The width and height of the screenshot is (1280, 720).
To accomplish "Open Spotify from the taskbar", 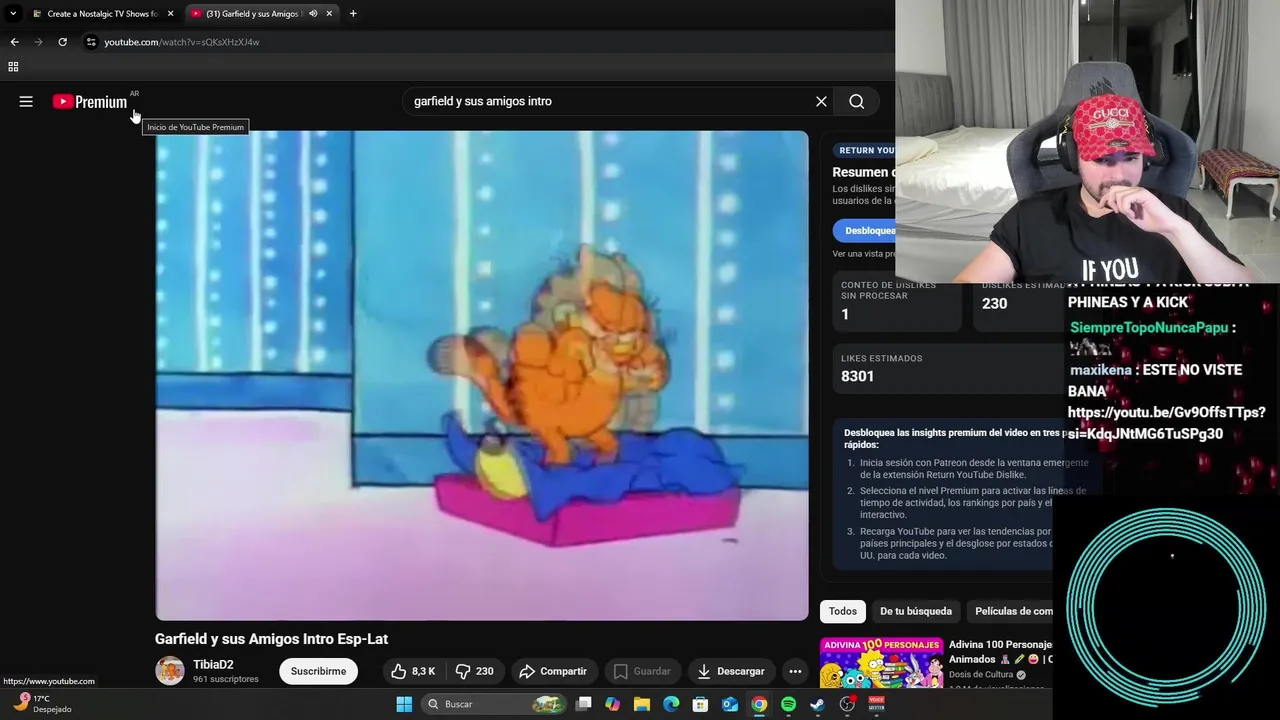I will (x=788, y=704).
